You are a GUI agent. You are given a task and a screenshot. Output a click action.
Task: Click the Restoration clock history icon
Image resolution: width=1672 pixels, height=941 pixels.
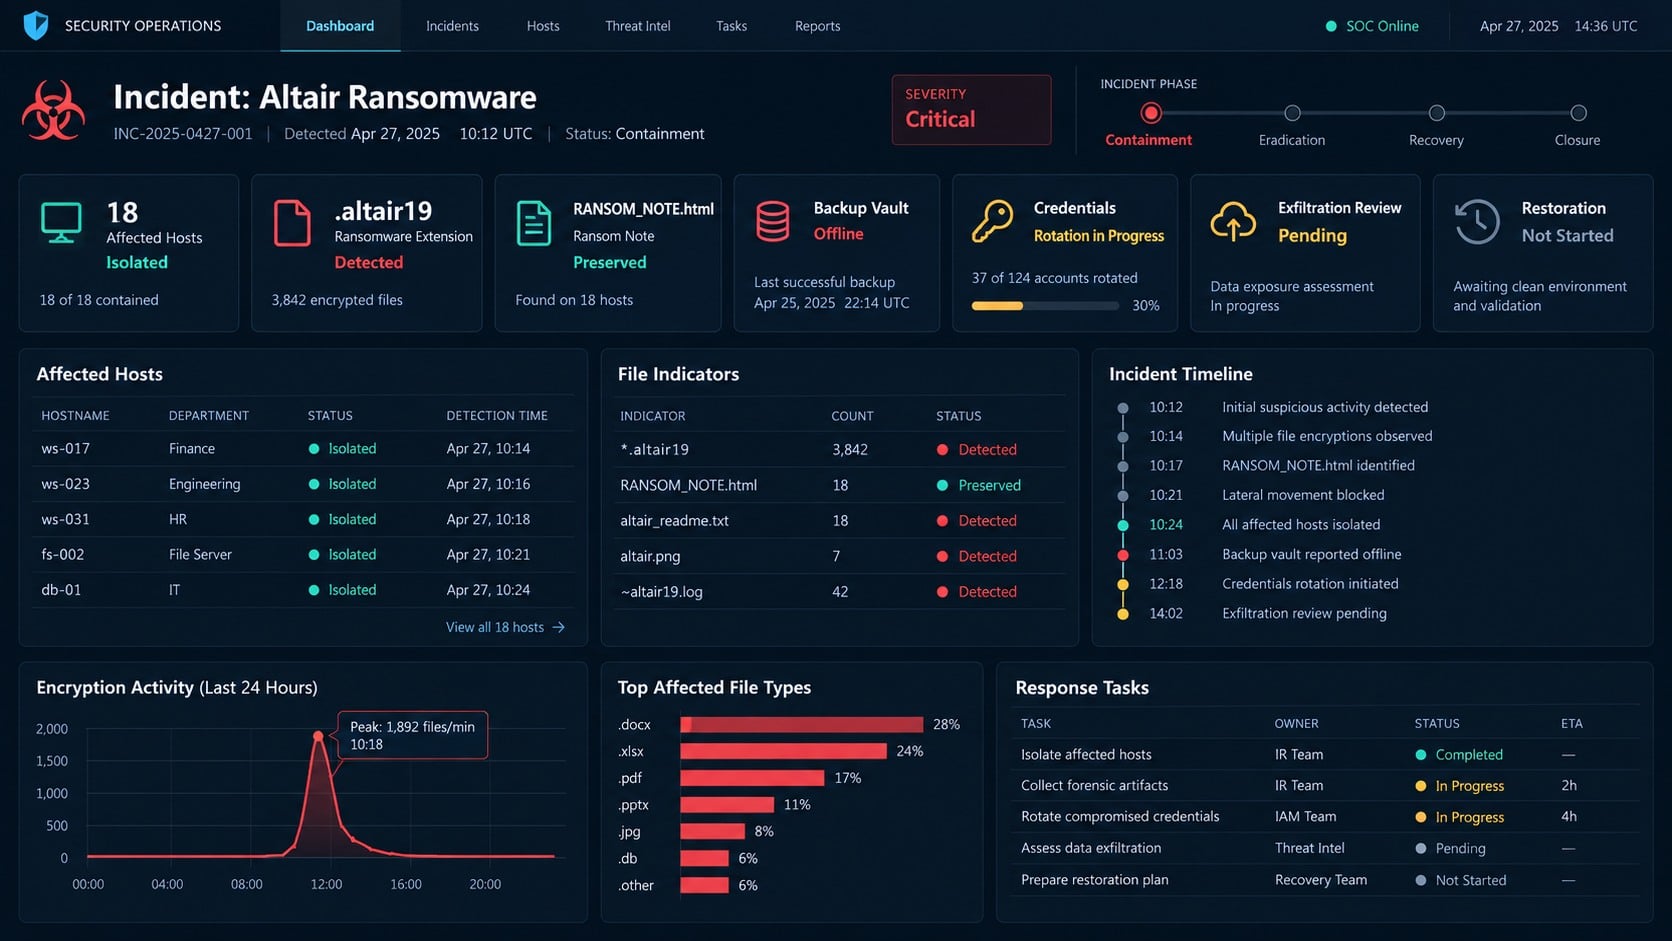(x=1476, y=221)
